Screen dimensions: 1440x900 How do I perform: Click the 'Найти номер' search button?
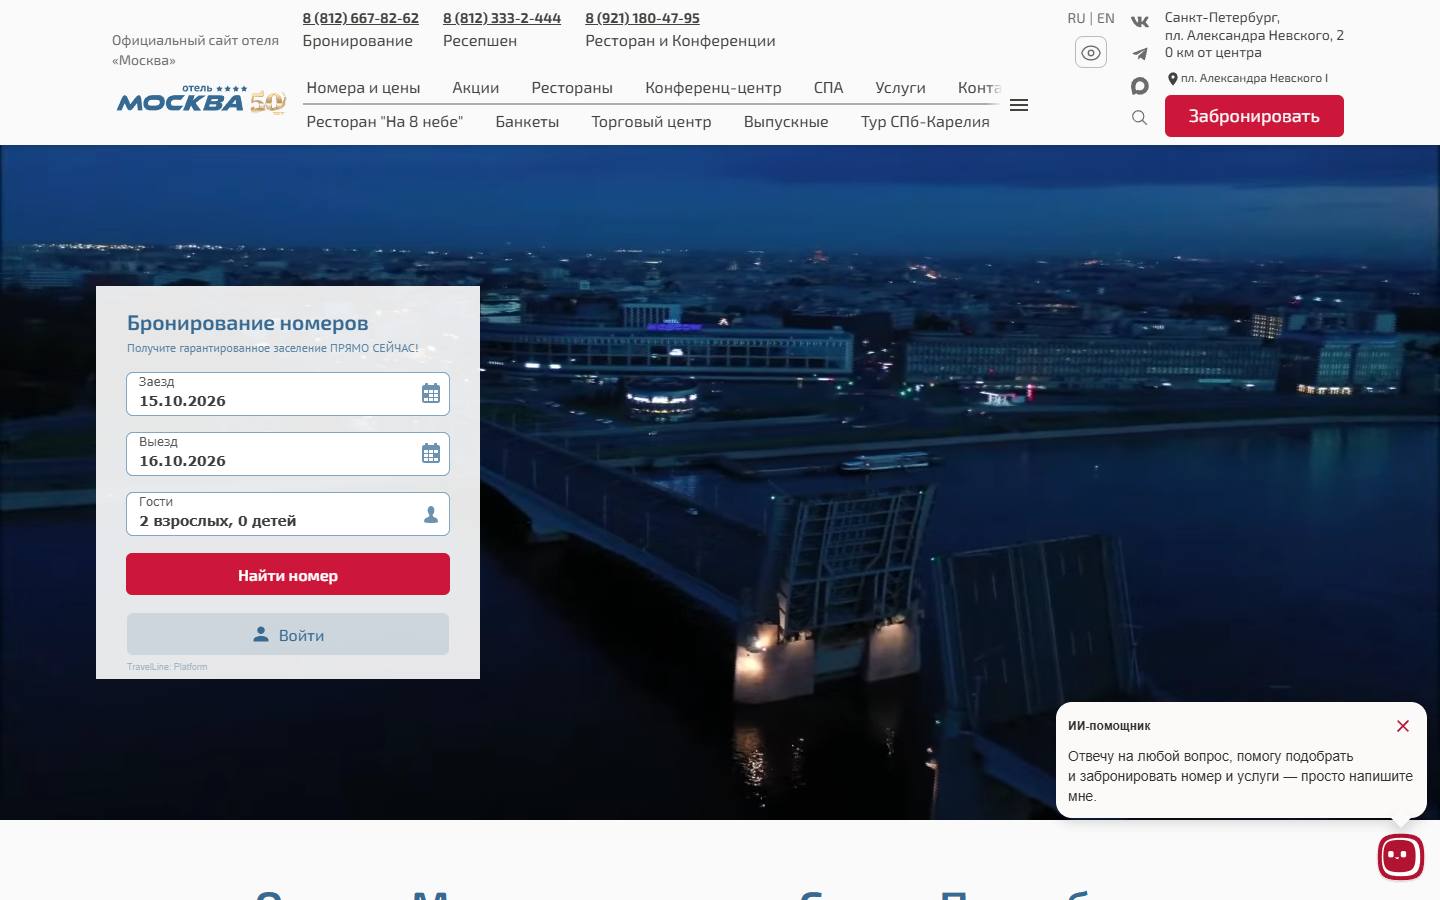288,574
